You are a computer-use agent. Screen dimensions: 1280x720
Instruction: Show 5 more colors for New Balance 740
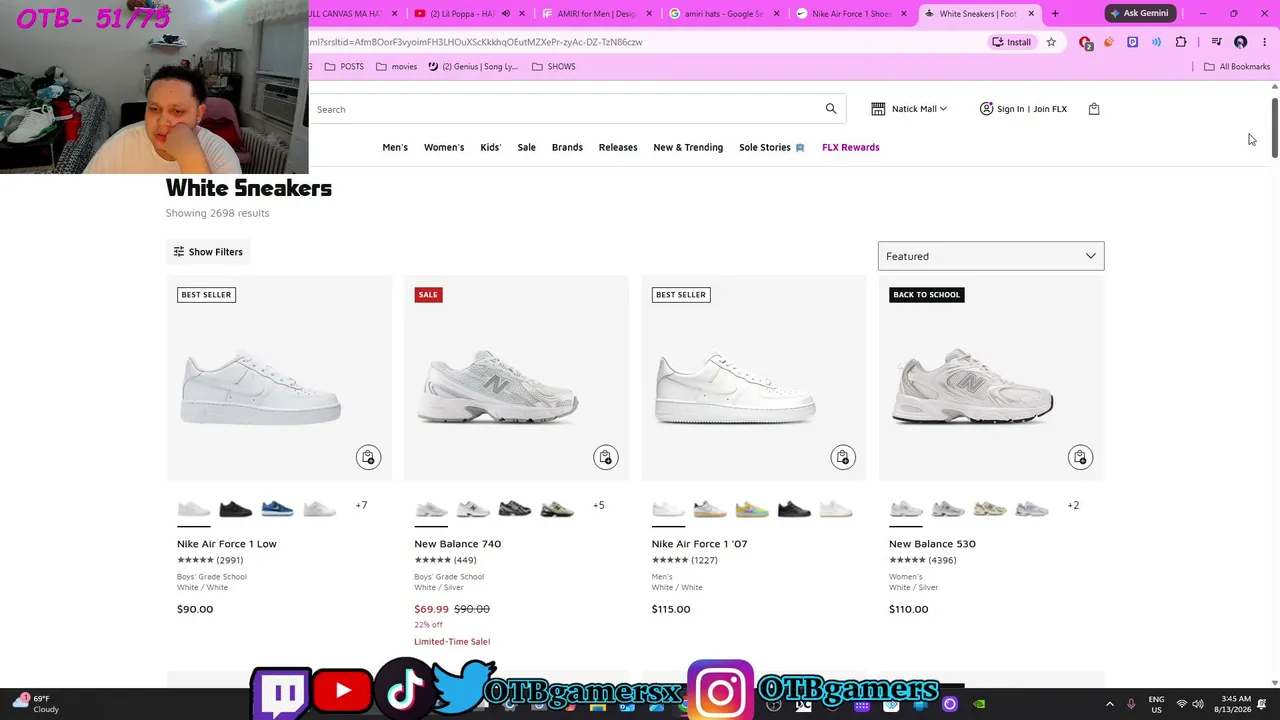click(598, 506)
